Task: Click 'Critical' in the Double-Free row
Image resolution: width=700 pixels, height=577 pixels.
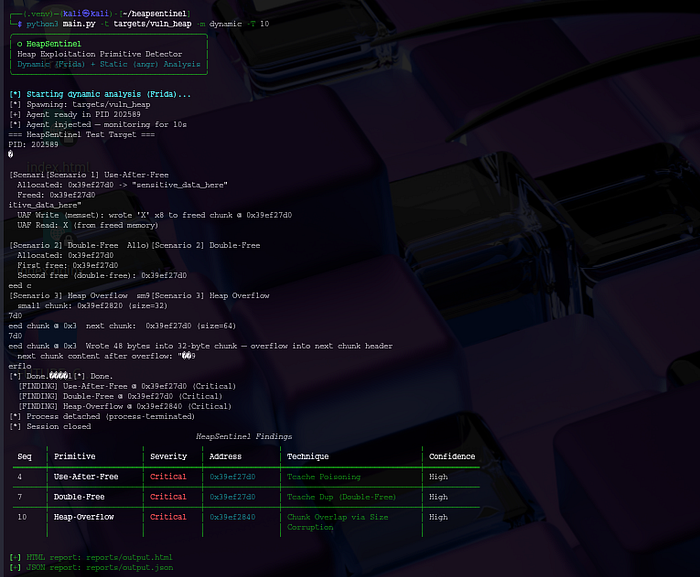Action: [168, 497]
